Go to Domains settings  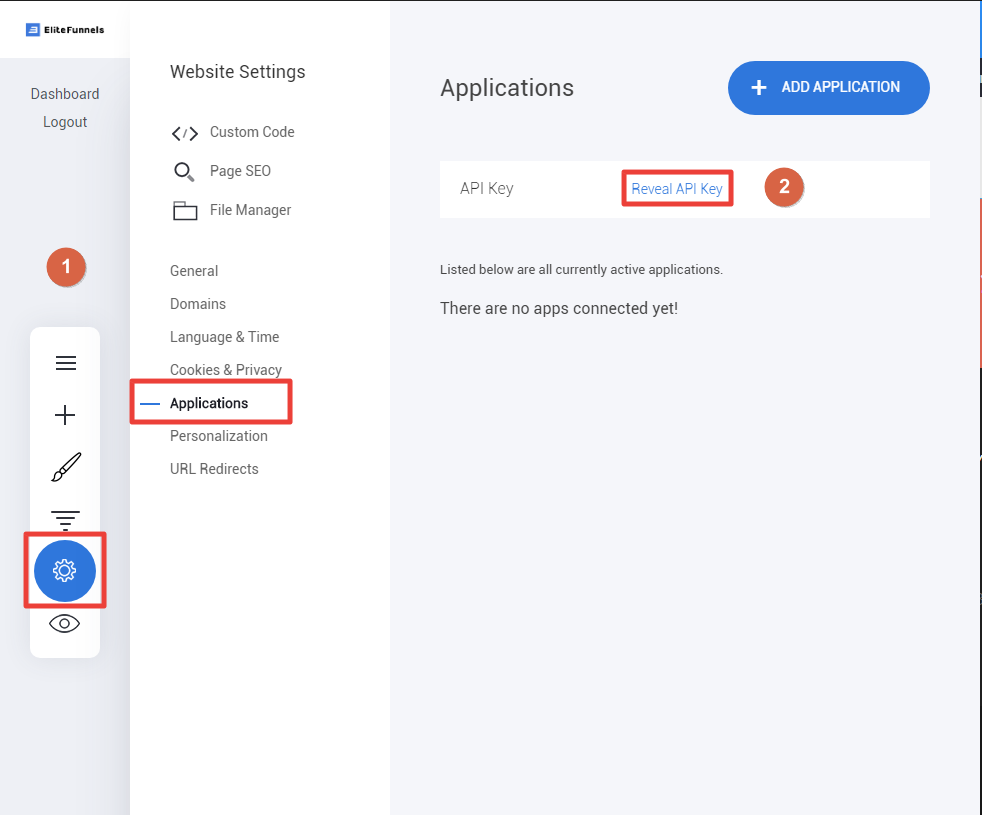[x=198, y=304]
